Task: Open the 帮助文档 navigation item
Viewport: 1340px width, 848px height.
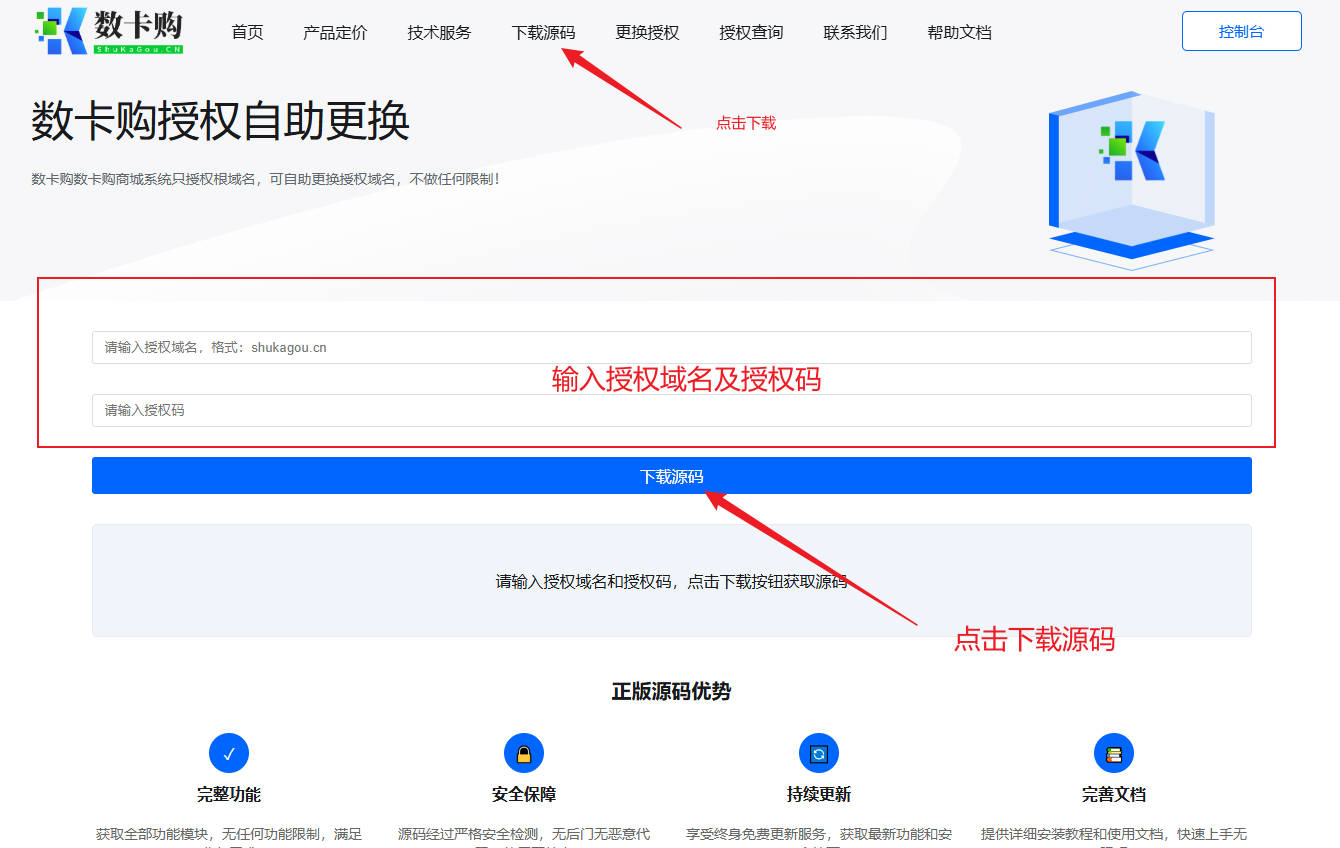Action: tap(959, 32)
